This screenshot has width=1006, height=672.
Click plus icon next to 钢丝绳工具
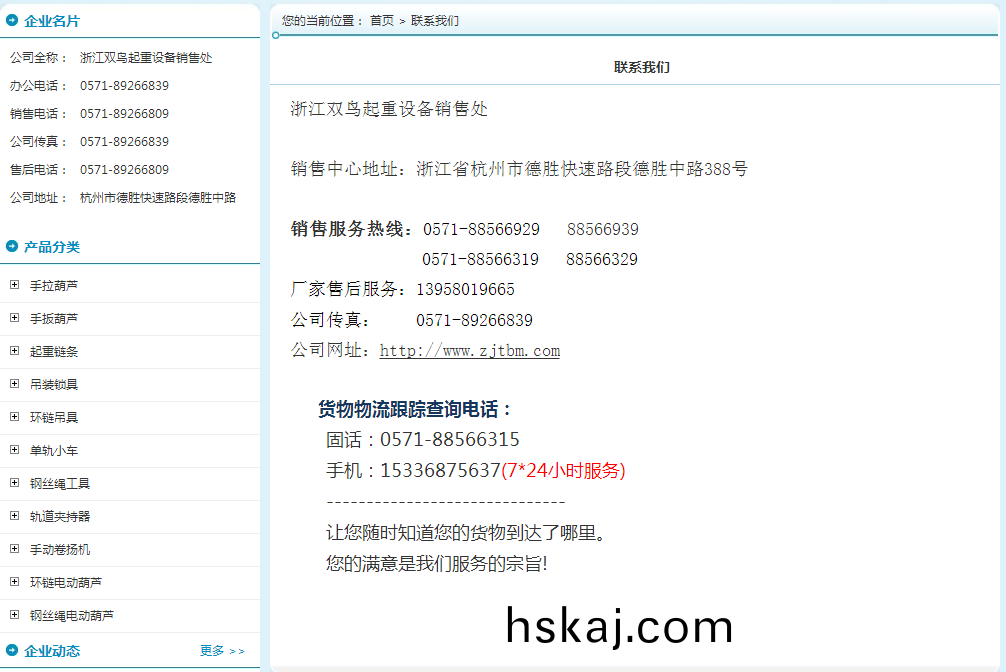[14, 483]
